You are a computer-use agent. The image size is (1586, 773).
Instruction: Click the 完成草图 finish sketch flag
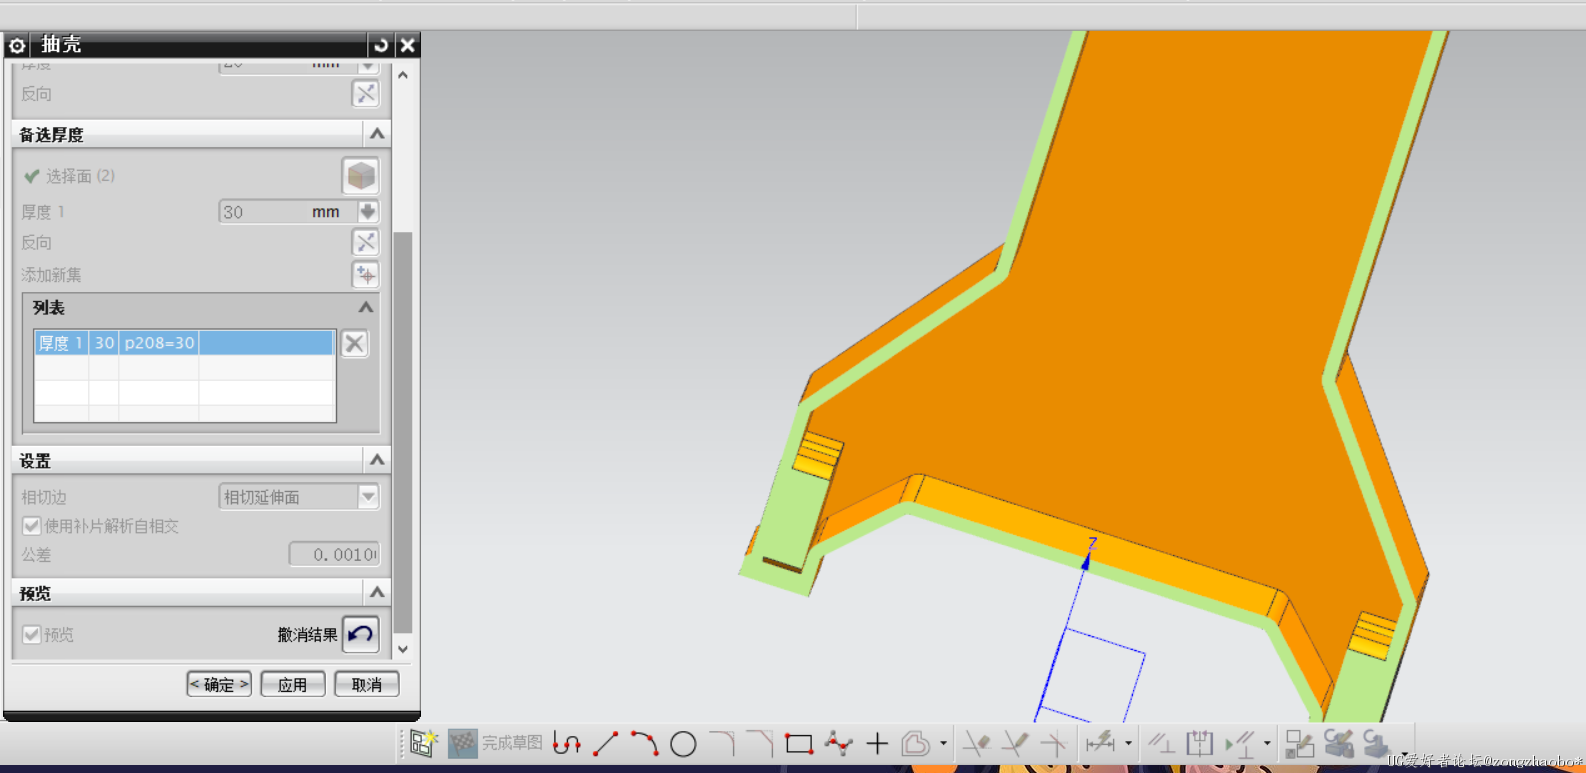[x=463, y=743]
